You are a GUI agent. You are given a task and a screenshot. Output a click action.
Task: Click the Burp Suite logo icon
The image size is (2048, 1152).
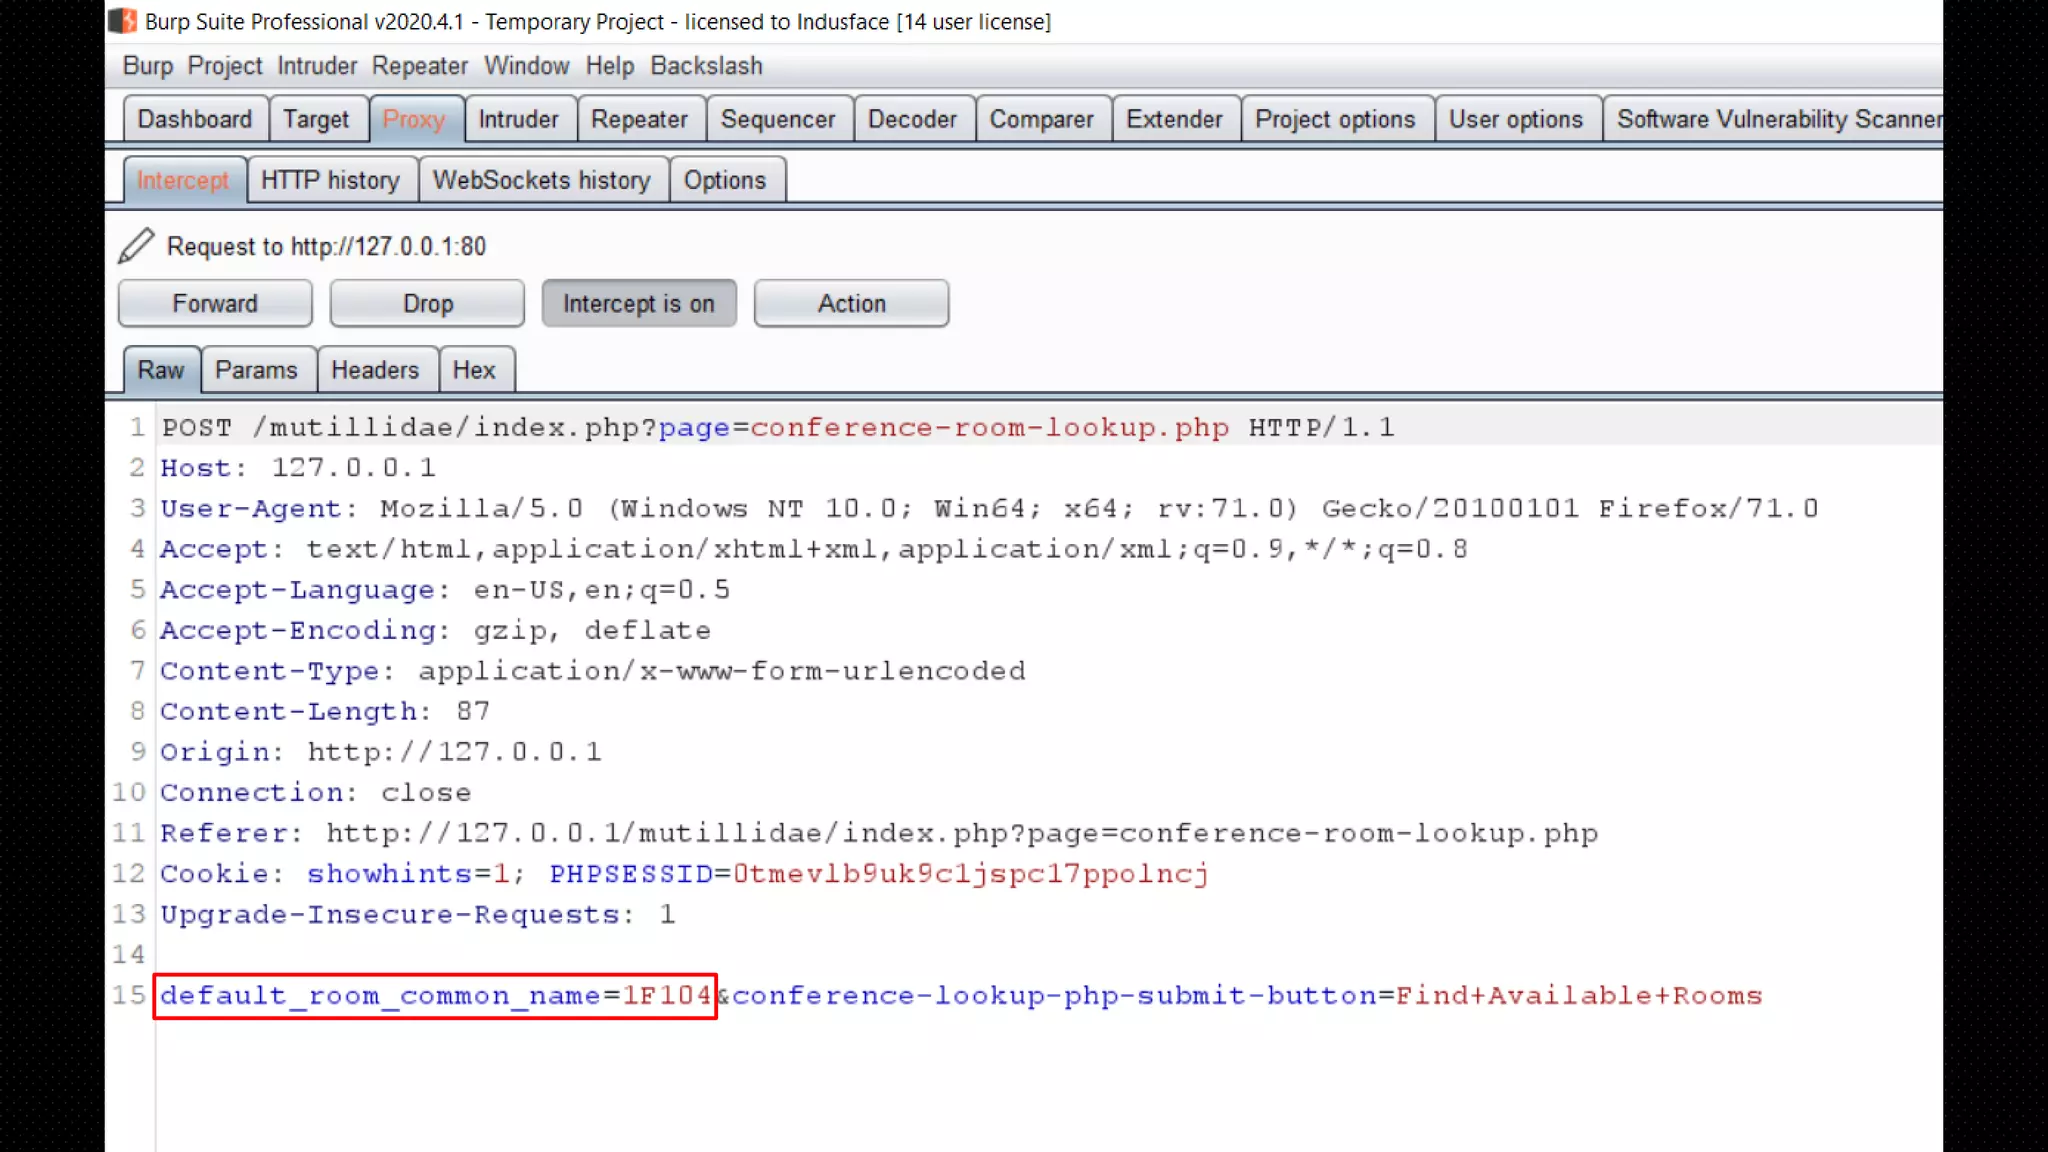(123, 21)
